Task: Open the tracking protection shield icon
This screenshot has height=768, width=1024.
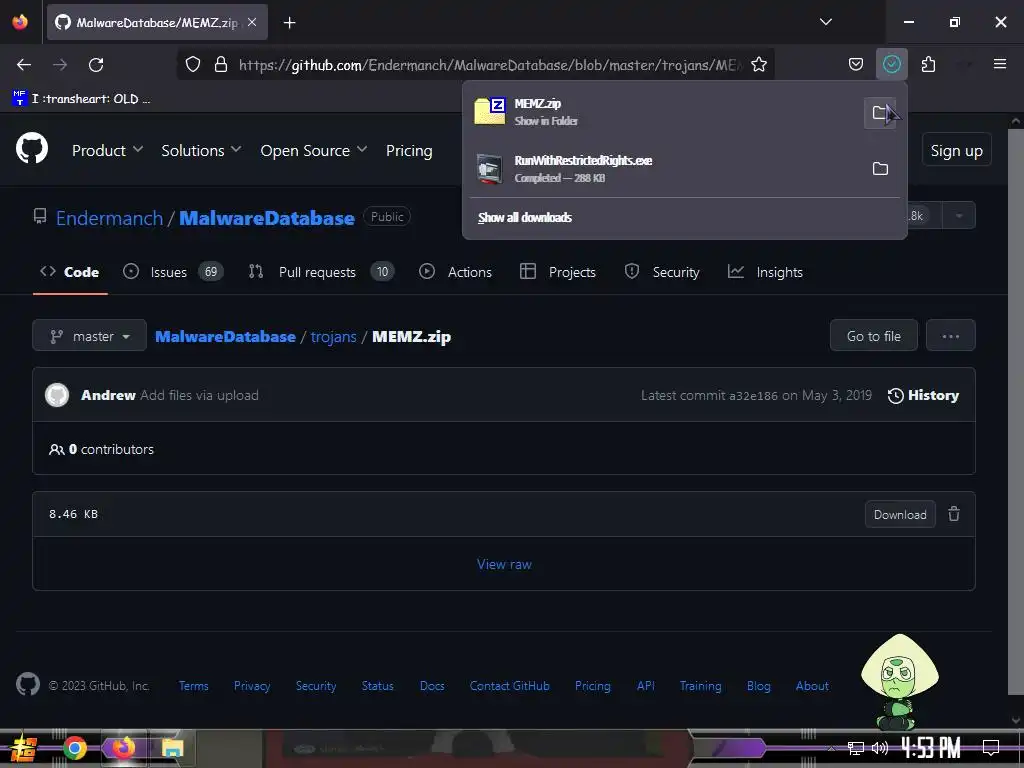Action: click(193, 65)
